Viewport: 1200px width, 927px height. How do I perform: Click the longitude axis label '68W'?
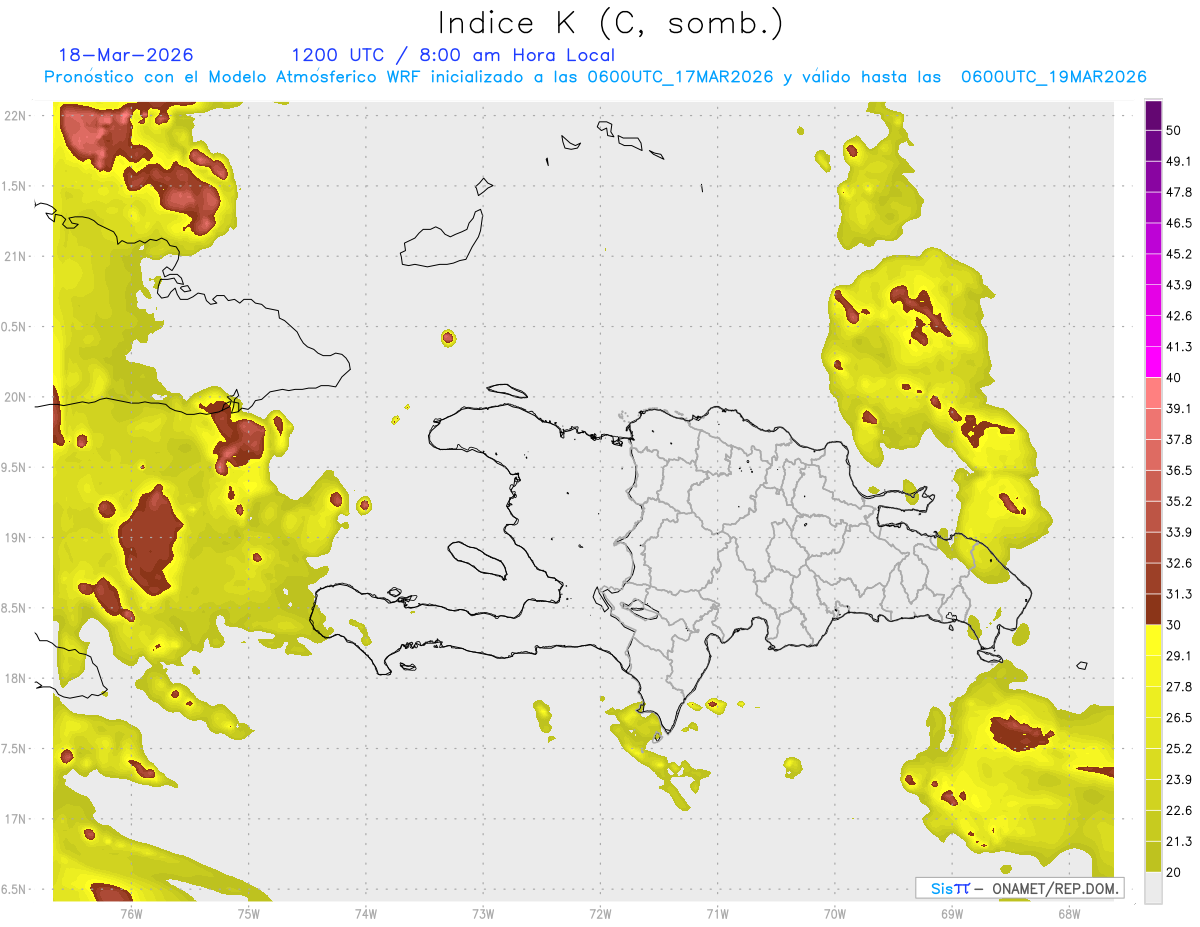click(x=1069, y=914)
